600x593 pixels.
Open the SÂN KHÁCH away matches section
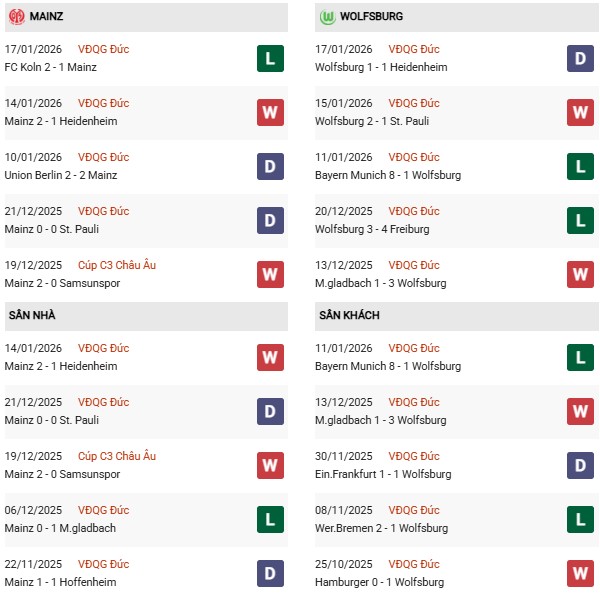tap(349, 315)
